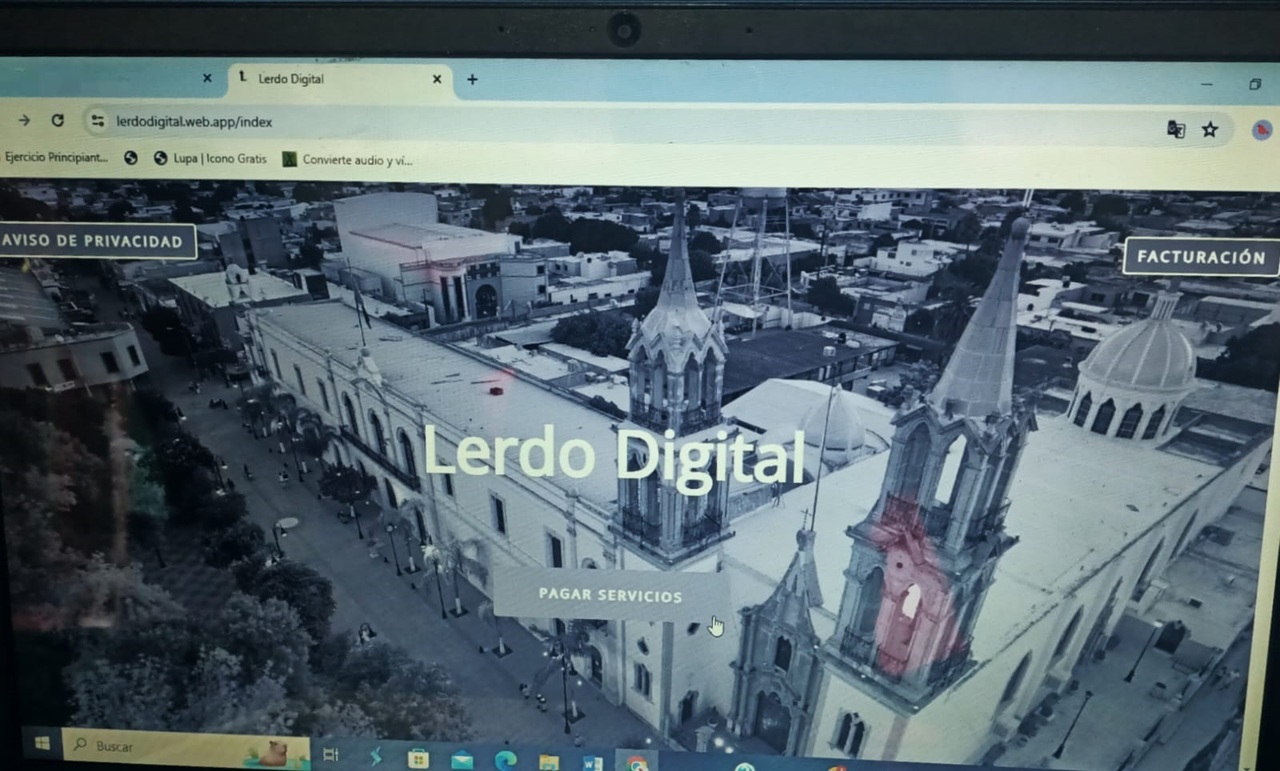Switch to the Lerdo Digital tab
Image resolution: width=1280 pixels, height=771 pixels.
320,79
